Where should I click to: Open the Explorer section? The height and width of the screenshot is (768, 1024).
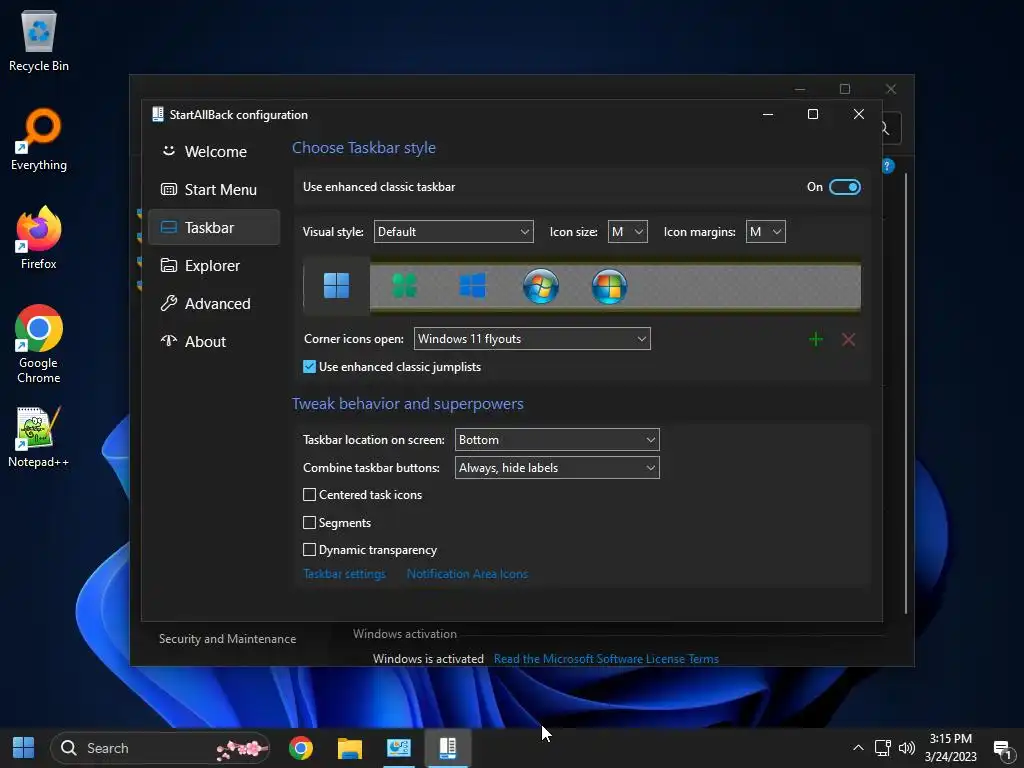(x=214, y=265)
